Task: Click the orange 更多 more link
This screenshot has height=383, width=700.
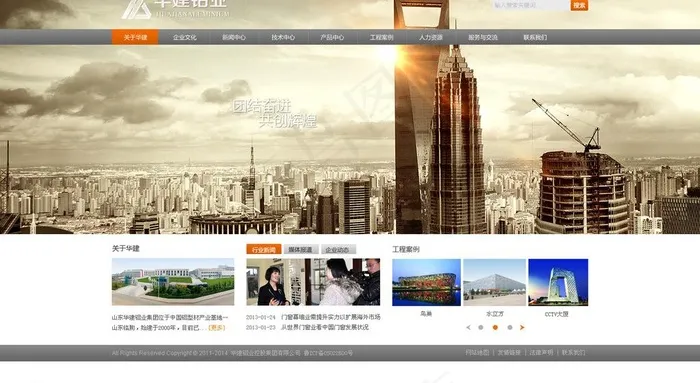Action: click(x=217, y=328)
